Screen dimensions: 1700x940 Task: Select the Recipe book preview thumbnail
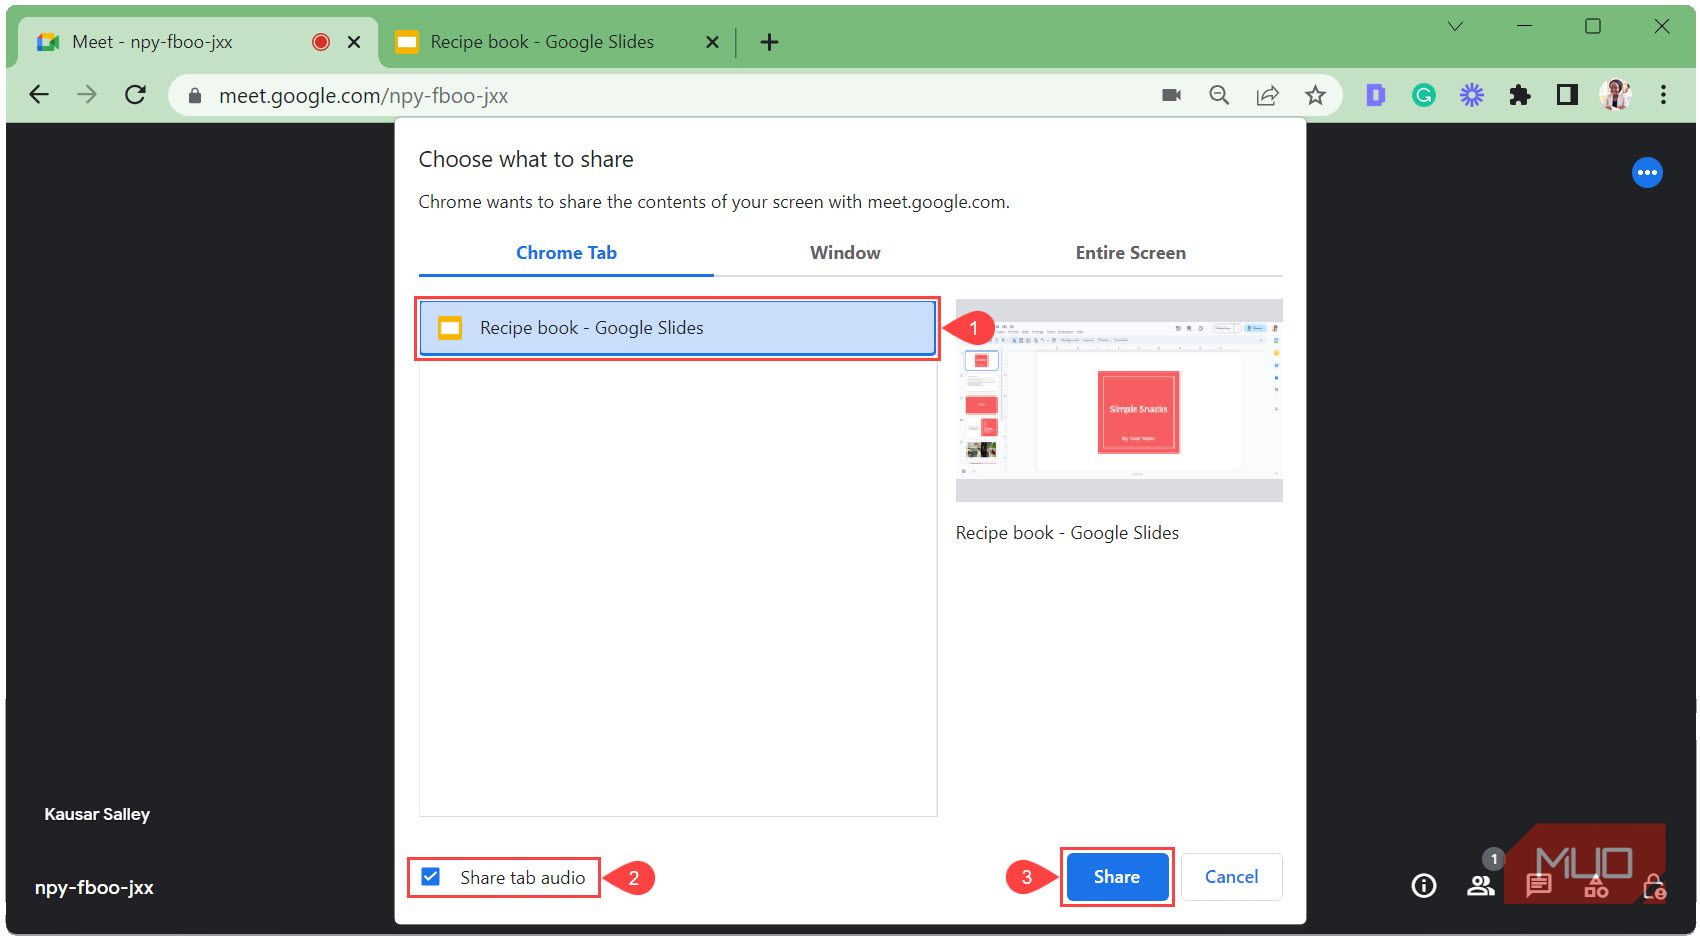pyautogui.click(x=1117, y=398)
